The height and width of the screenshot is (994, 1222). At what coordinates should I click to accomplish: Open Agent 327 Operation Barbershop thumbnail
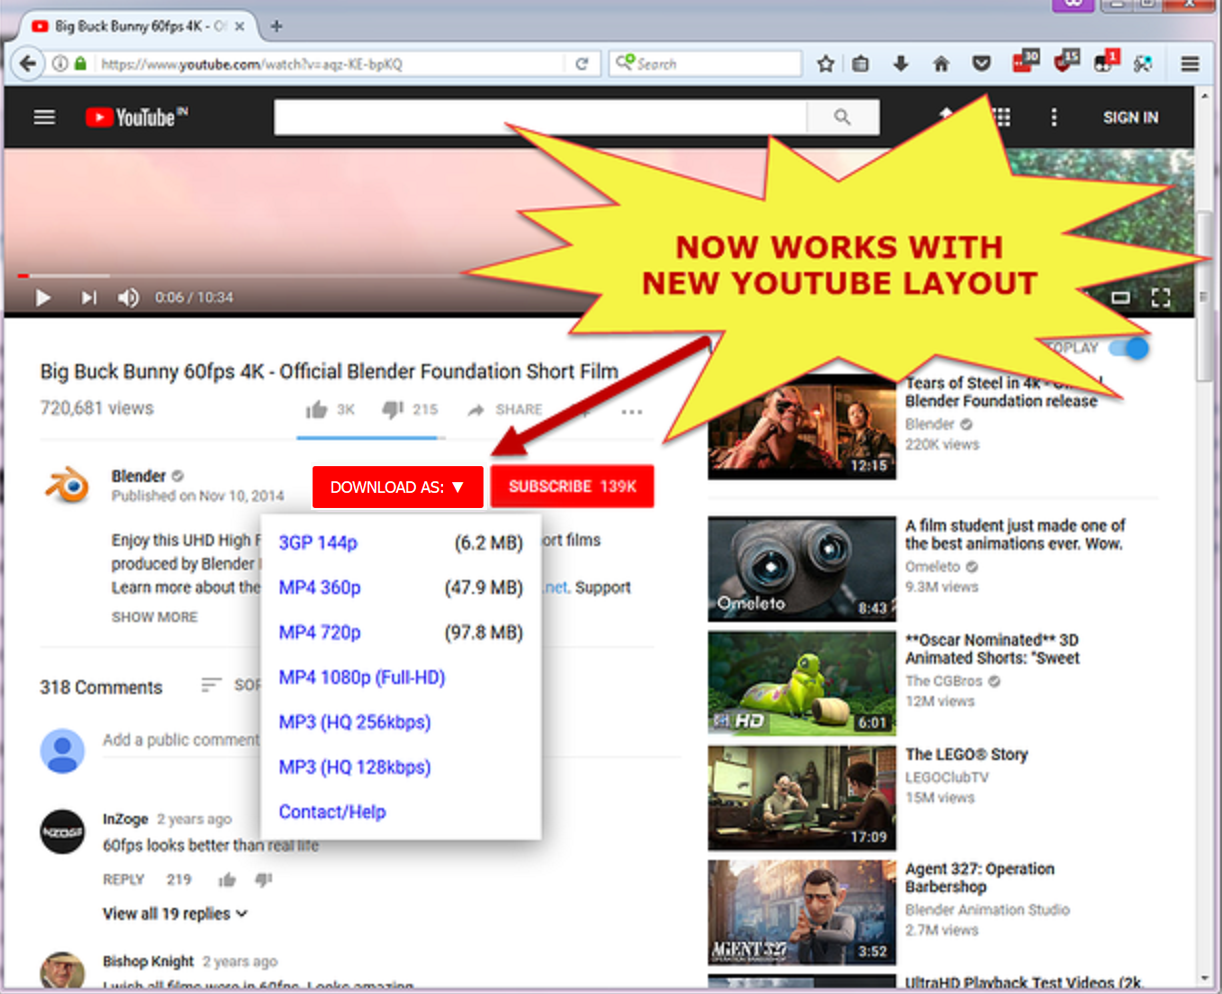pyautogui.click(x=802, y=912)
